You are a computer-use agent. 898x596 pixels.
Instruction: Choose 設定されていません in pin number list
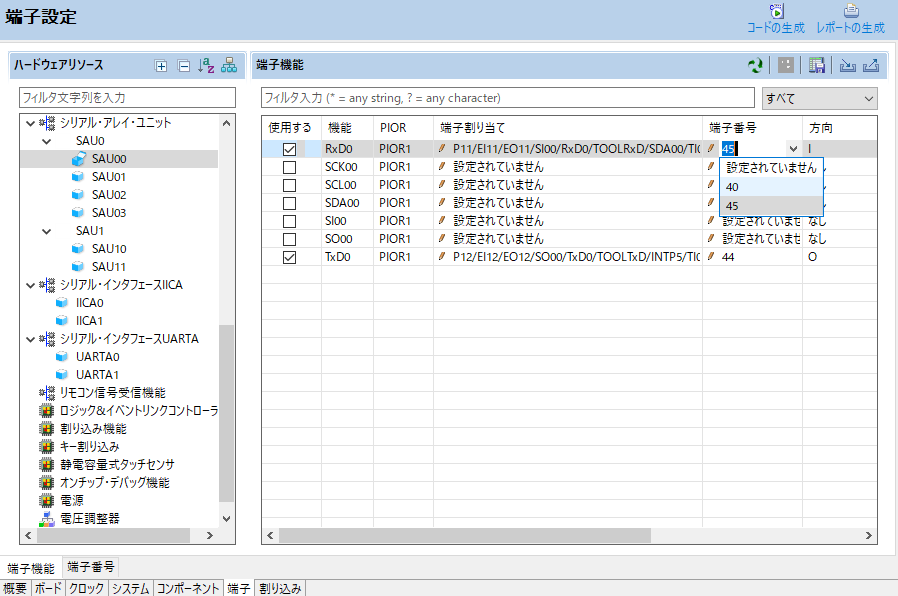pyautogui.click(x=770, y=168)
